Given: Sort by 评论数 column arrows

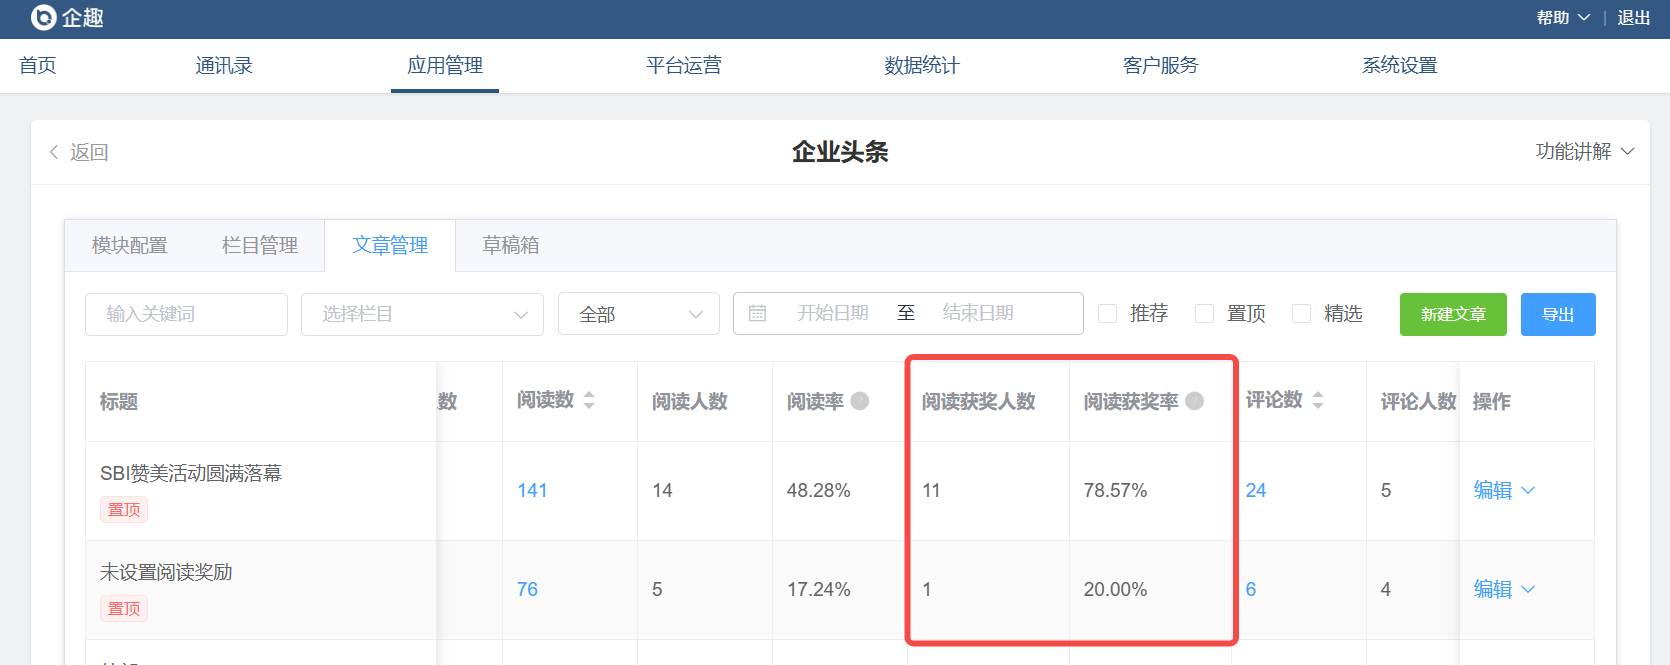Looking at the screenshot, I should click(1318, 401).
